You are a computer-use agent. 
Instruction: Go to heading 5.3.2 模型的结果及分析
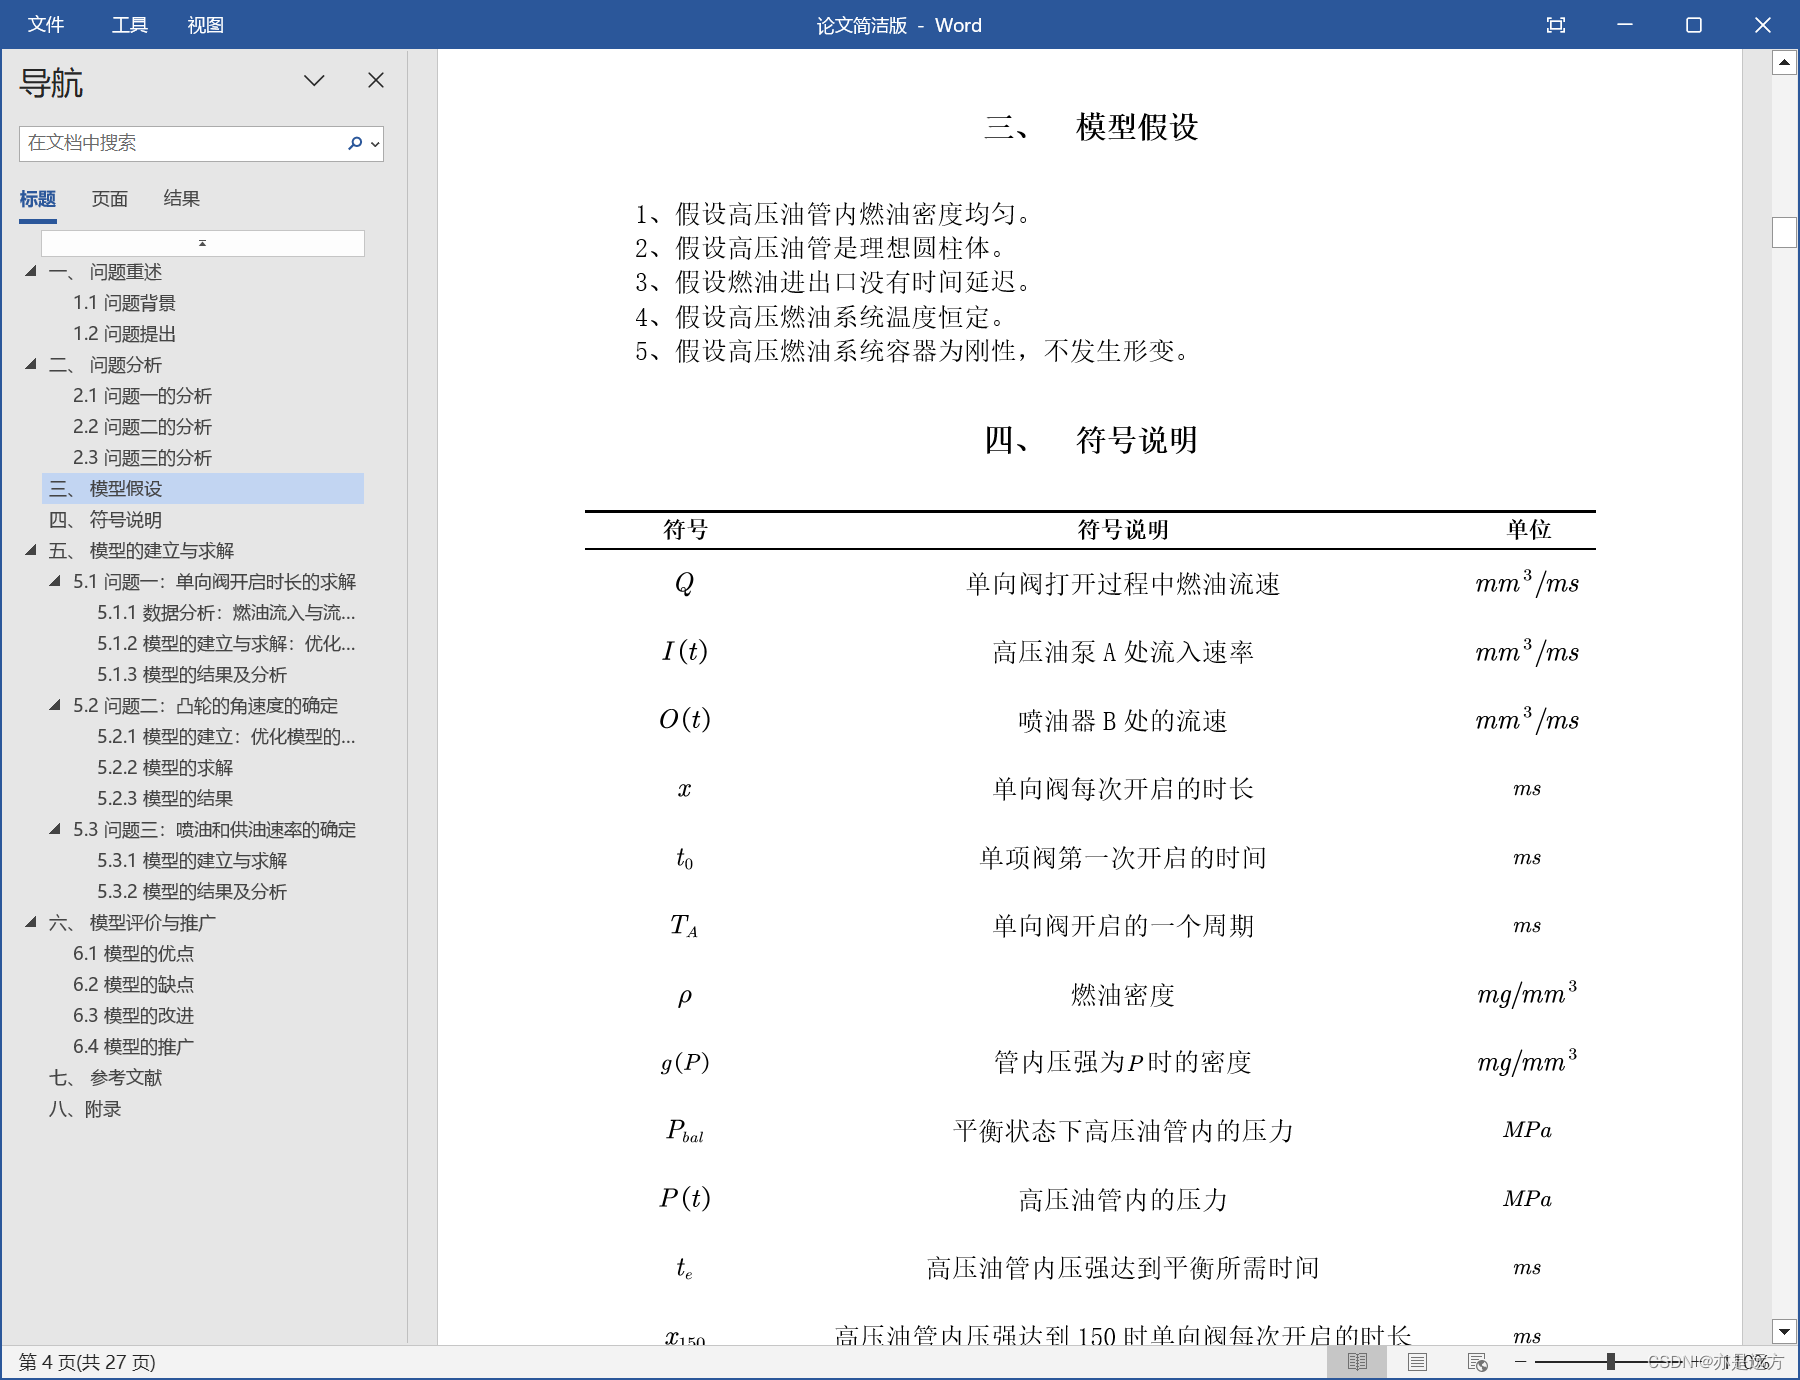point(192,892)
